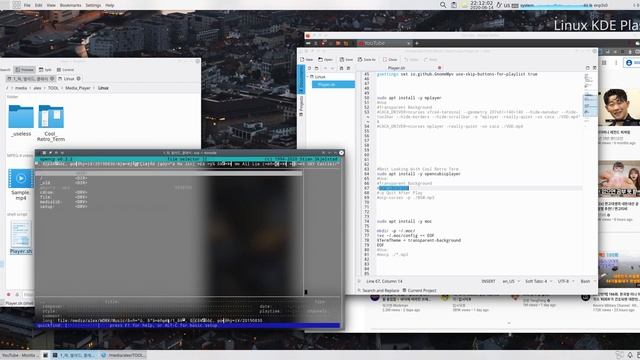Switch to the Player.sh document tab
Viewport: 640px width, 360px height.
[x=396, y=68]
